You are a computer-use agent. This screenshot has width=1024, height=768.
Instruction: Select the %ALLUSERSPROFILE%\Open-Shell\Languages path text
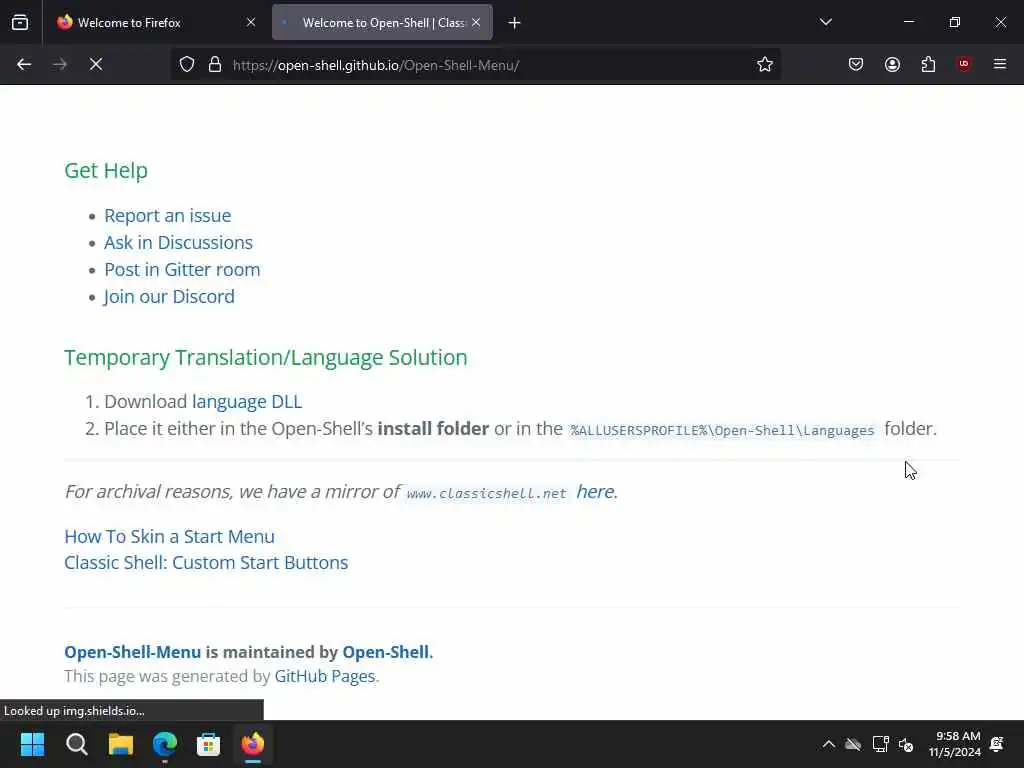(x=722, y=430)
